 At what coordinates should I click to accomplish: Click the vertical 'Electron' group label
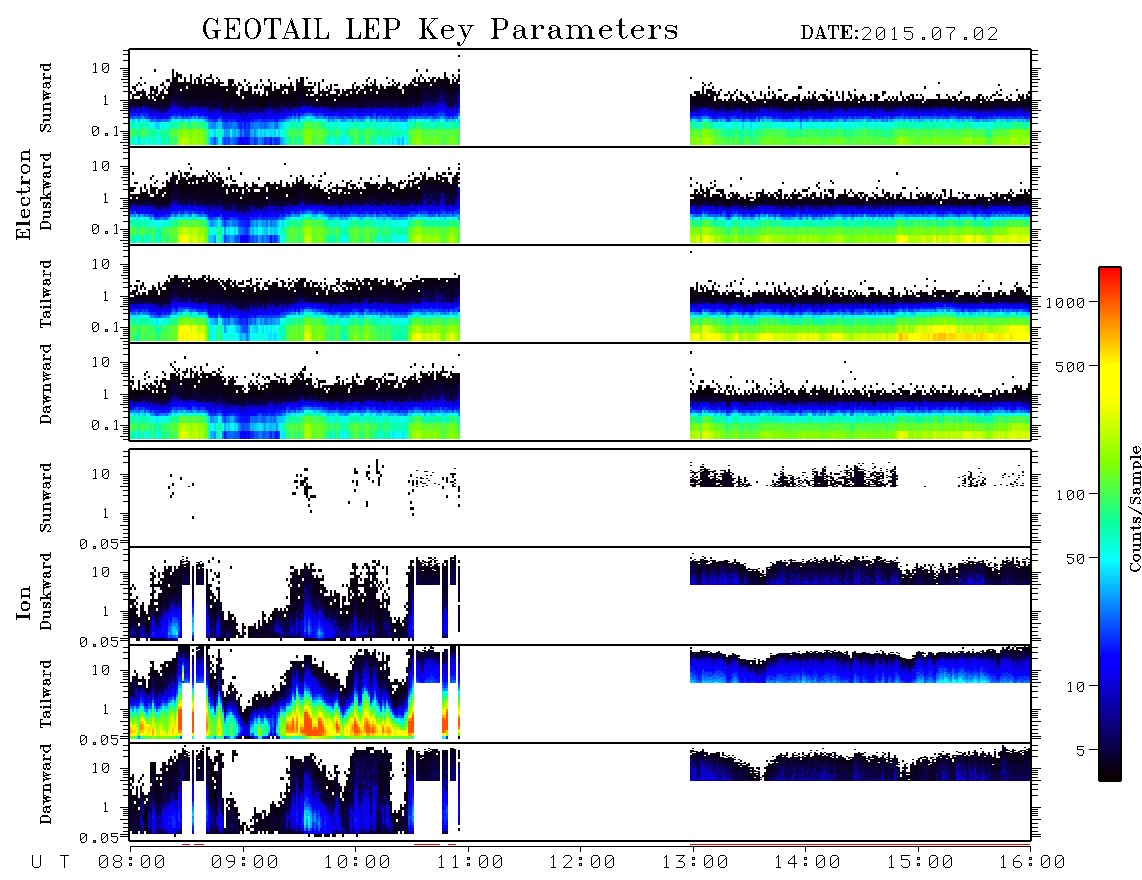pos(24,194)
